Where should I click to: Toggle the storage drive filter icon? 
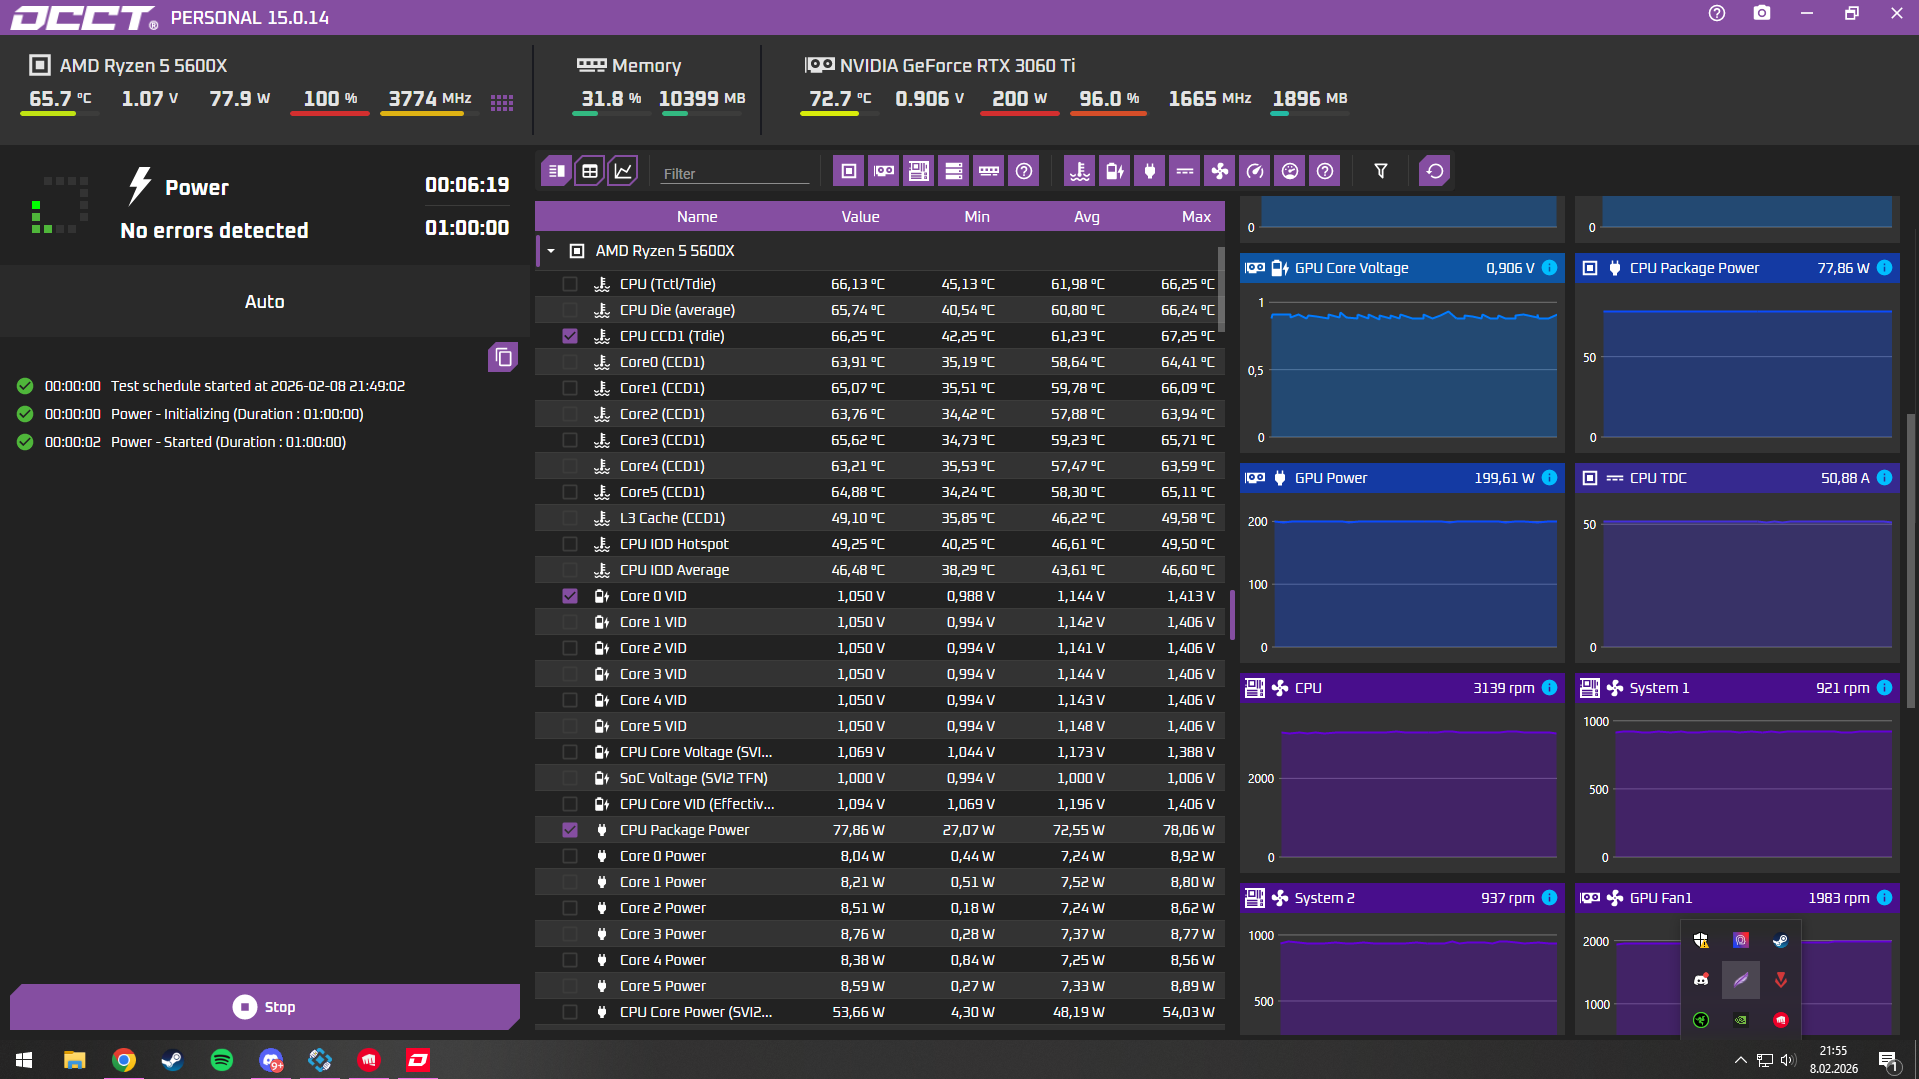coord(954,171)
